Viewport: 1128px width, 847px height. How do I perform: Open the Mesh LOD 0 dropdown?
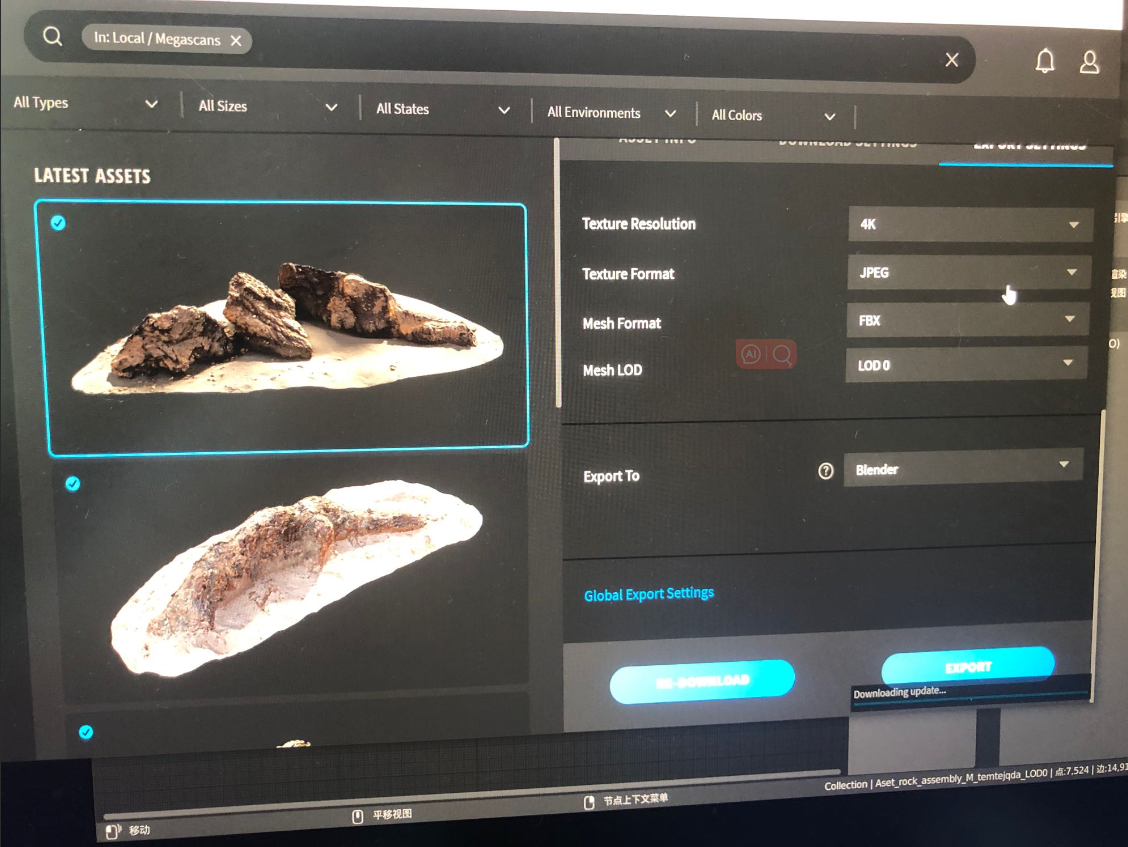(x=966, y=364)
